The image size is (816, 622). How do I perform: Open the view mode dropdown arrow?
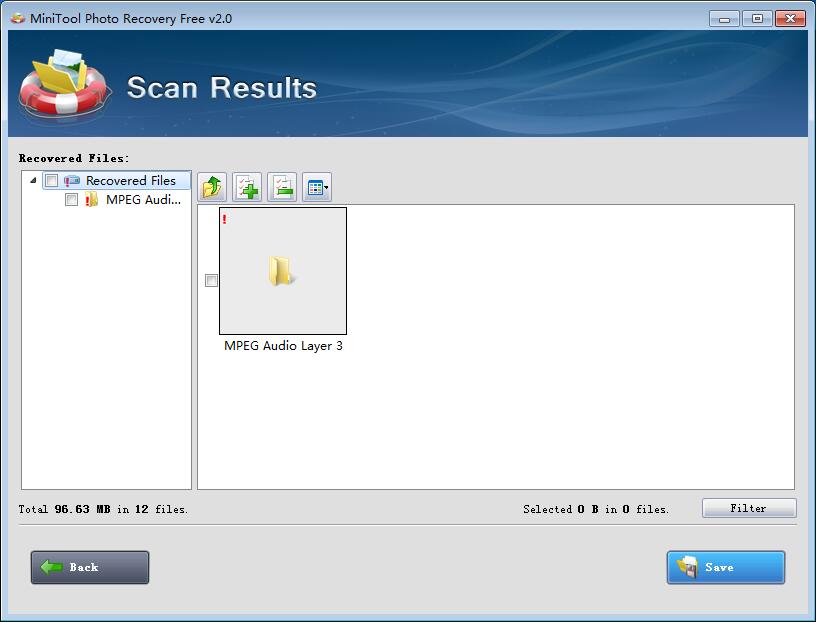[x=327, y=189]
